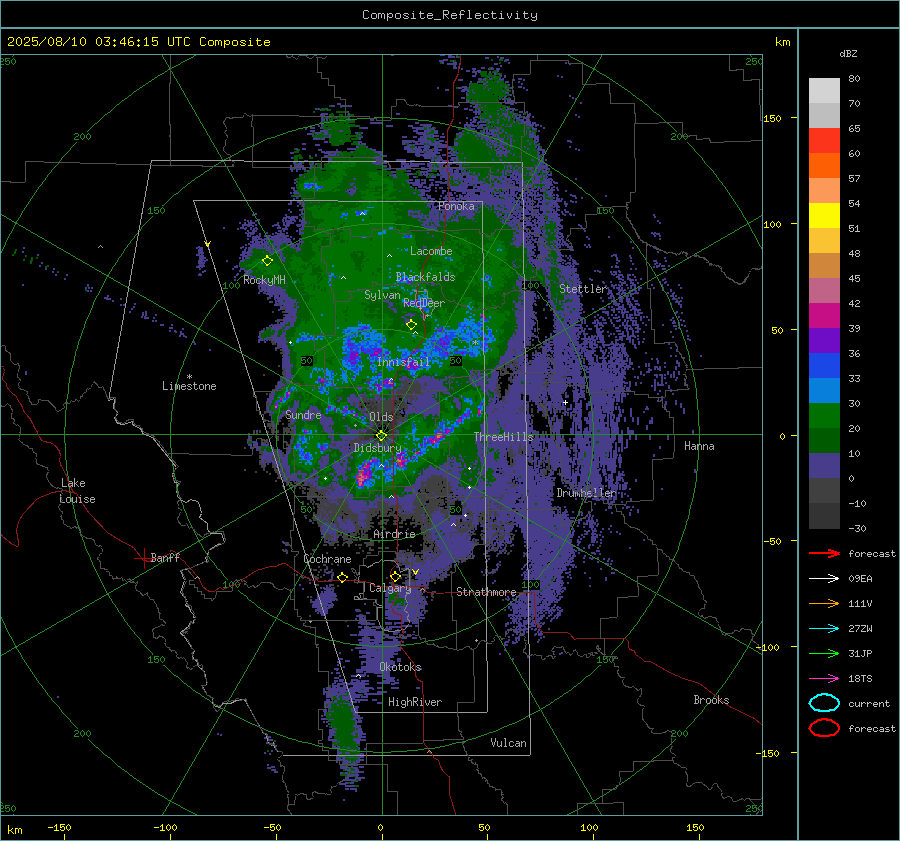This screenshot has height=841, width=900.
Task: Select the 42 dBZ pink color swatch
Action: click(824, 290)
